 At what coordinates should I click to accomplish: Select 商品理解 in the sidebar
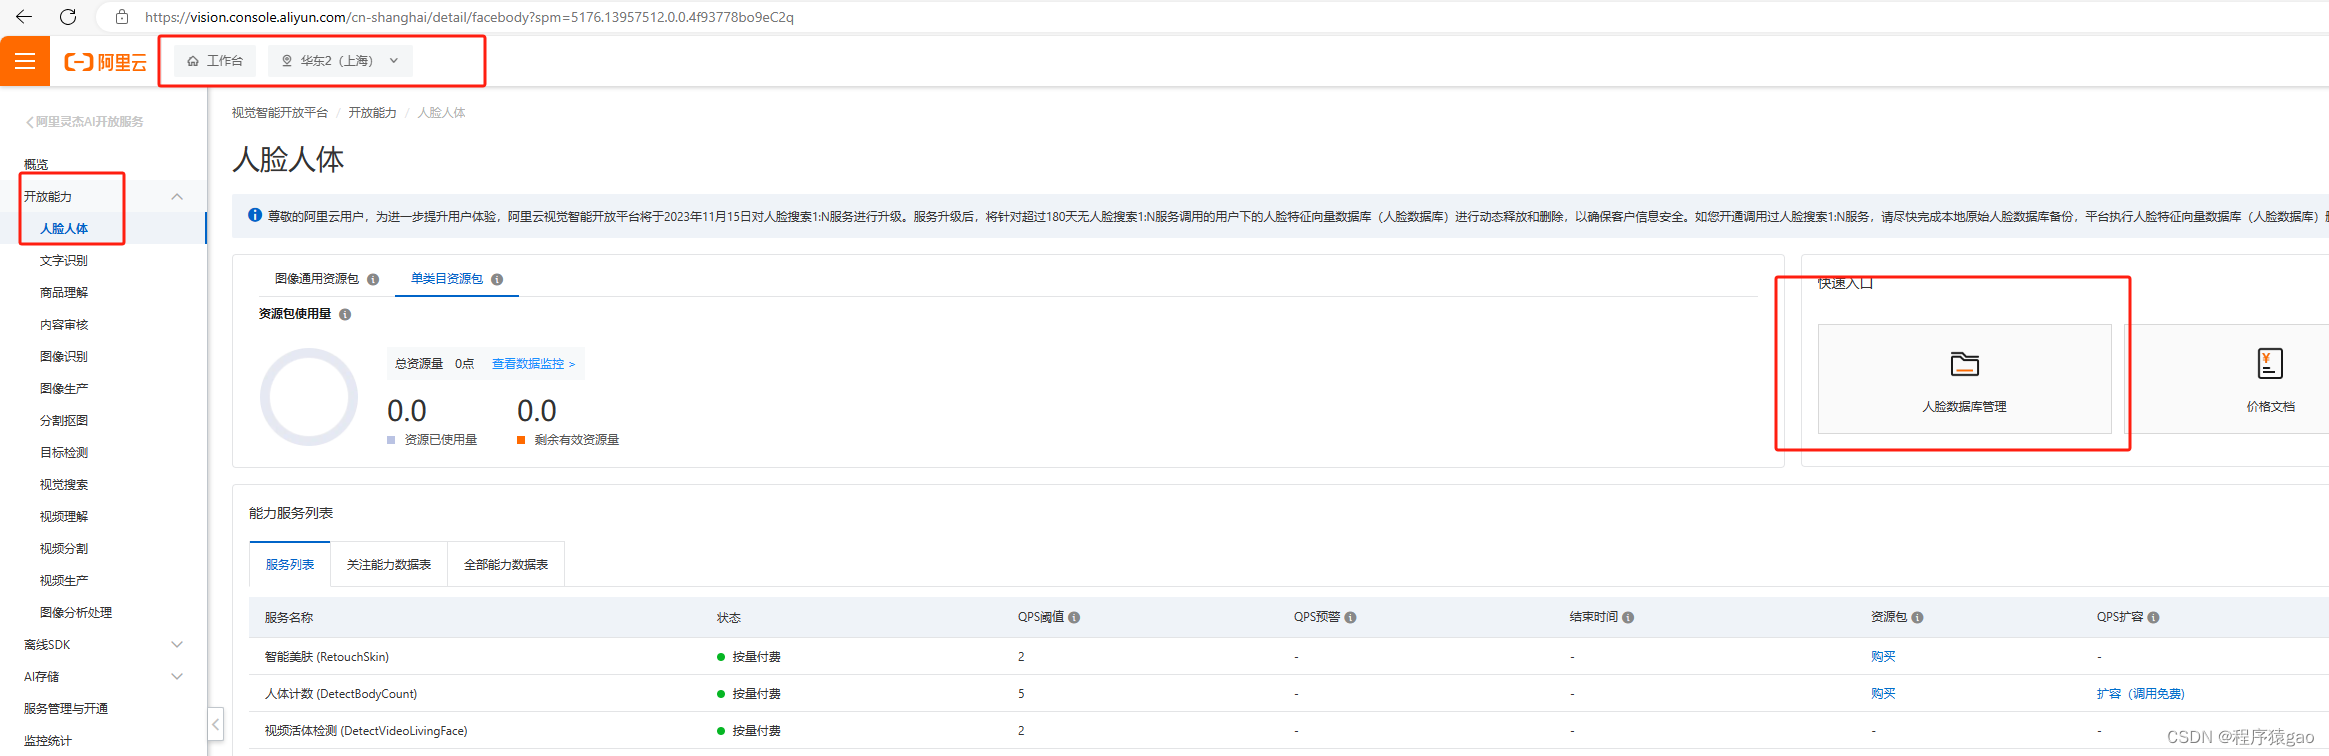point(64,293)
